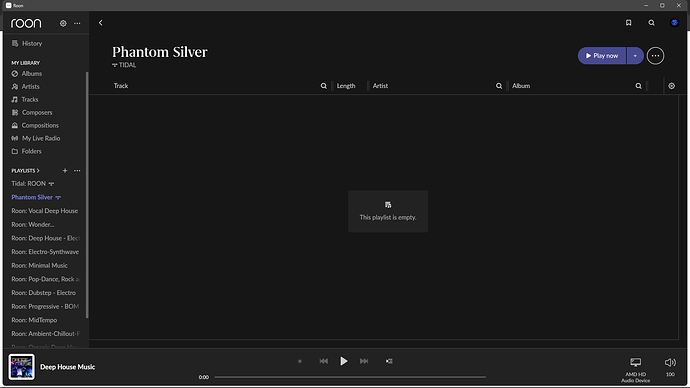The height and width of the screenshot is (388, 690).
Task: Open Composers in My Library
Action: coord(32,113)
